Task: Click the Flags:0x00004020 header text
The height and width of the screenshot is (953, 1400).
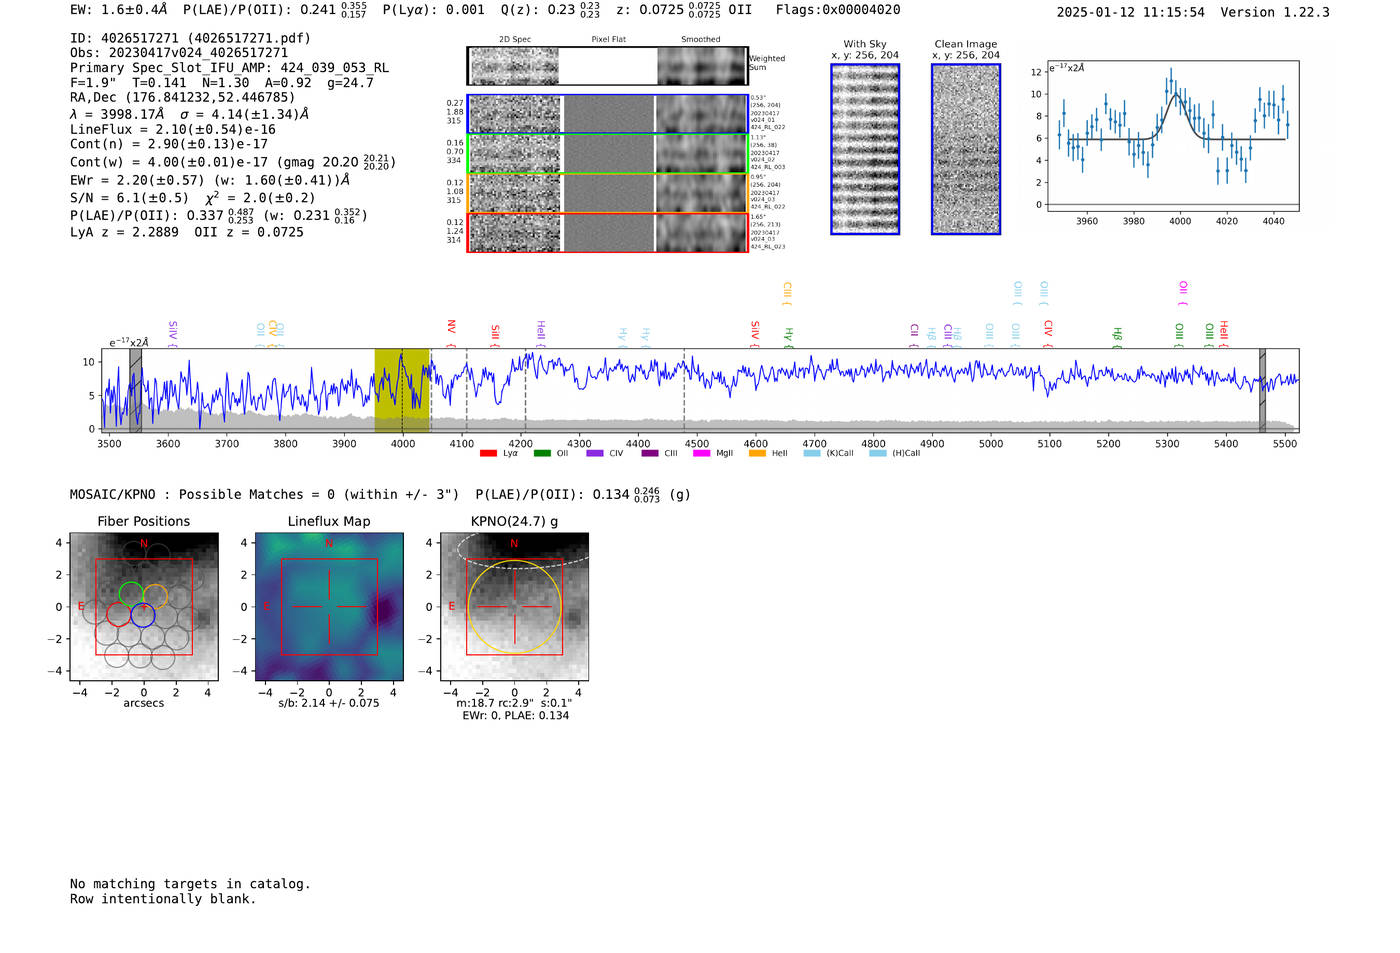Action: pyautogui.click(x=838, y=10)
